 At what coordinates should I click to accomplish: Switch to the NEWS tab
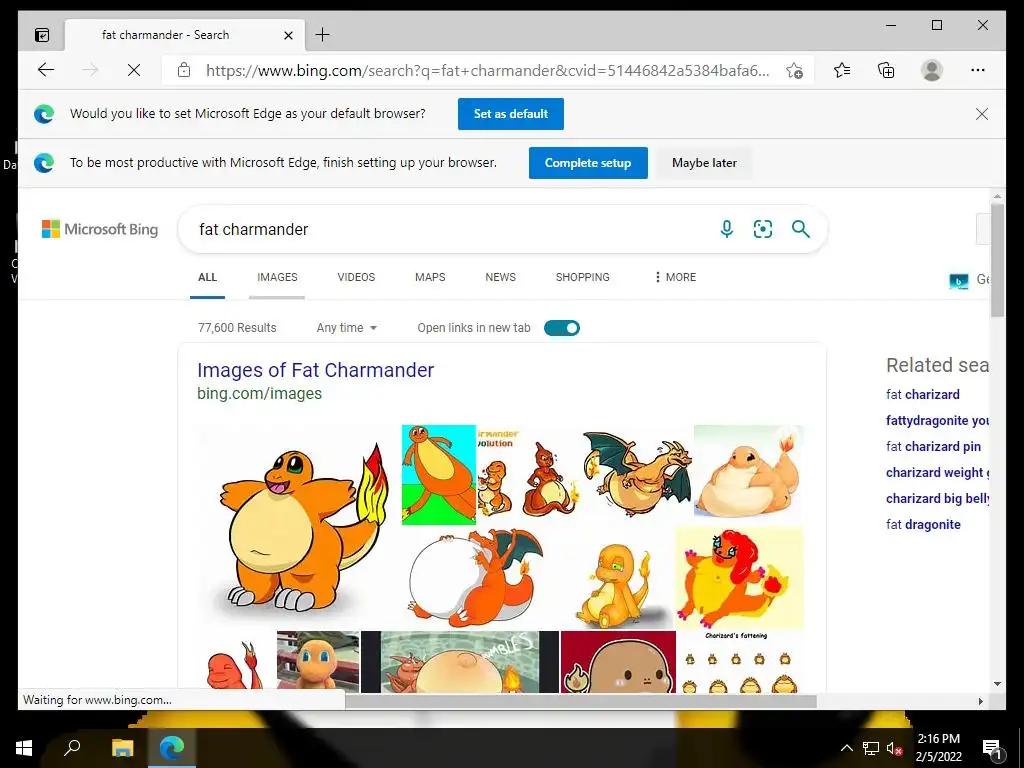point(500,277)
